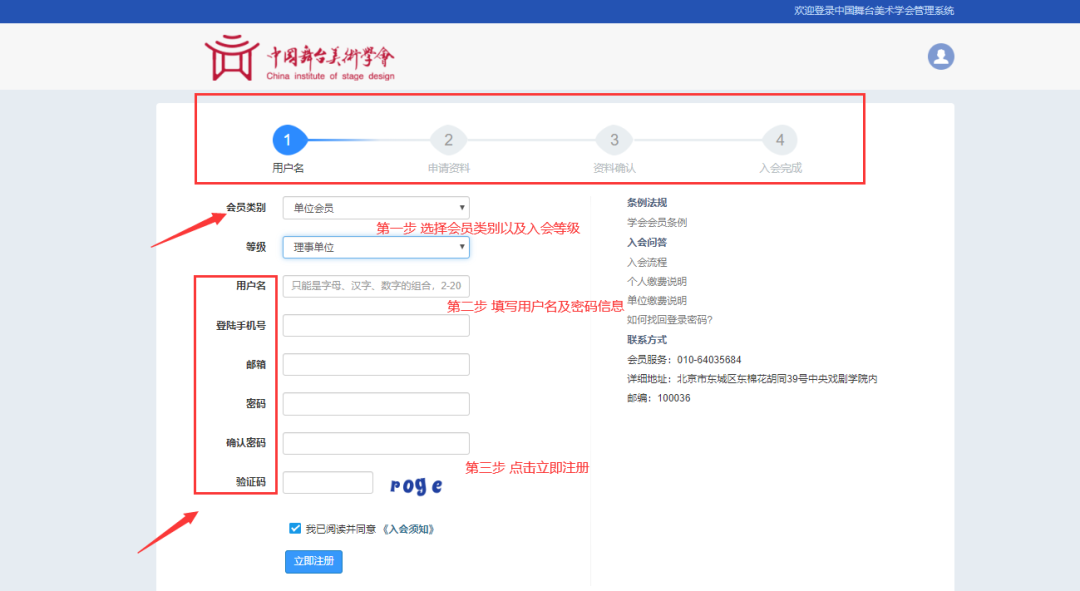This screenshot has height=591, width=1080.
Task: Click step 3 资料确认 circle
Action: (614, 140)
